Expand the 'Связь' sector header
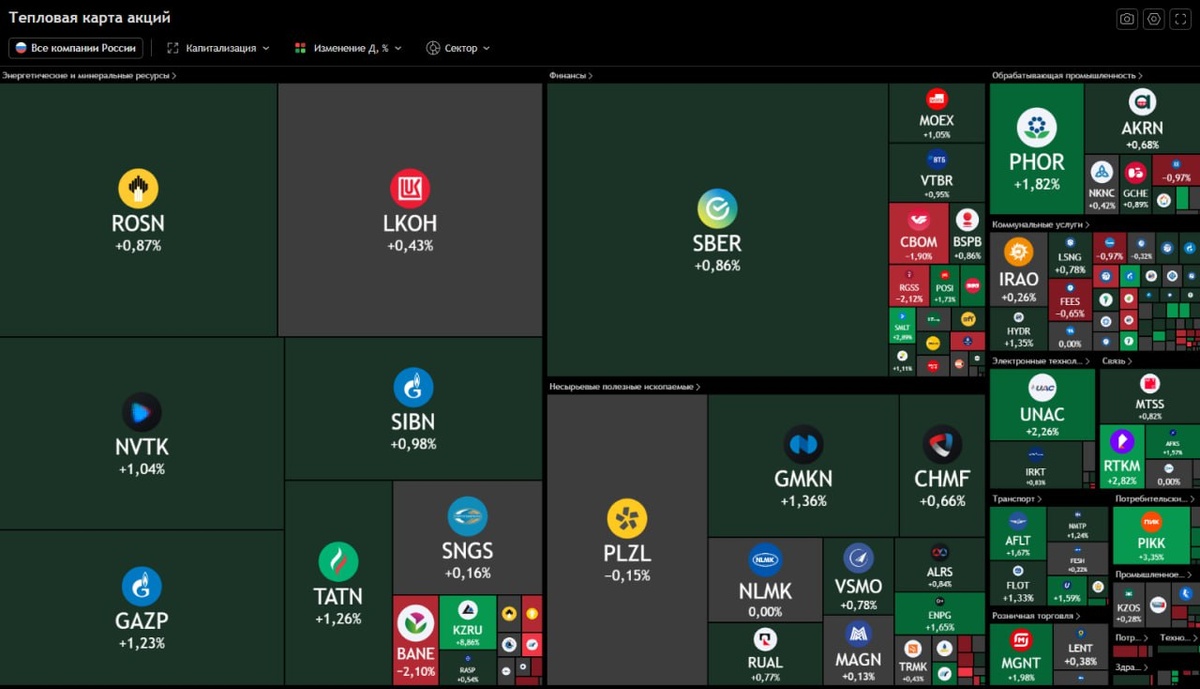The height and width of the screenshot is (689, 1200). pos(1117,361)
